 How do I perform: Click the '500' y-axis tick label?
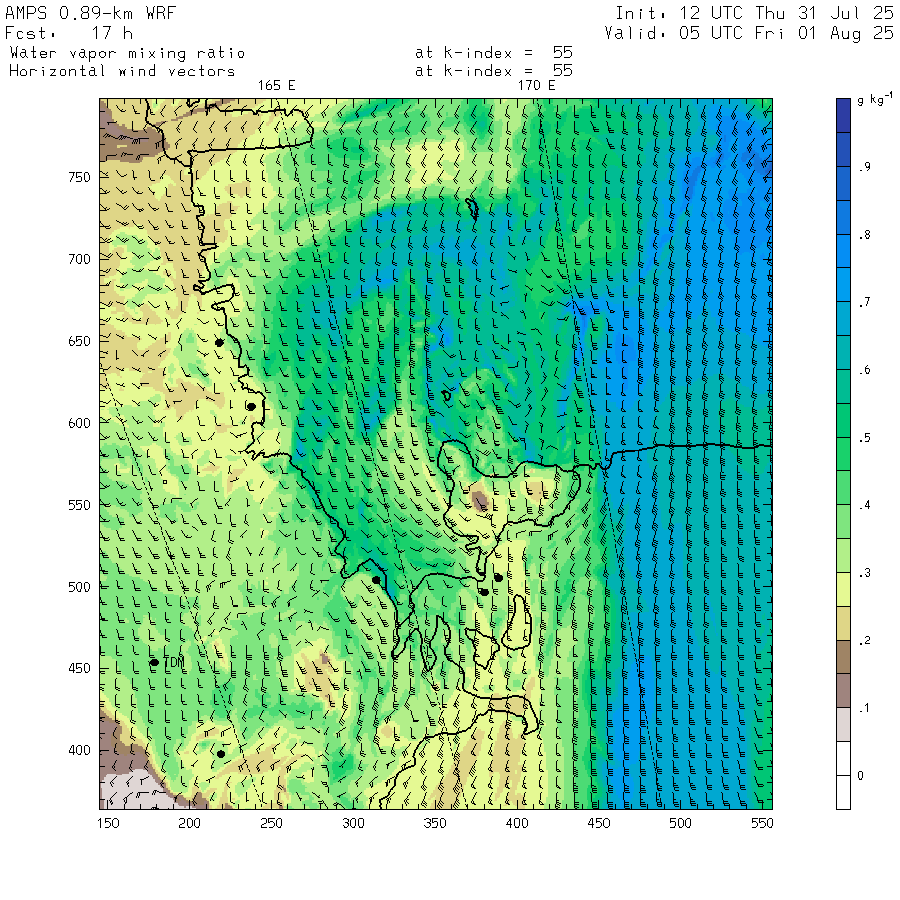coord(79,587)
